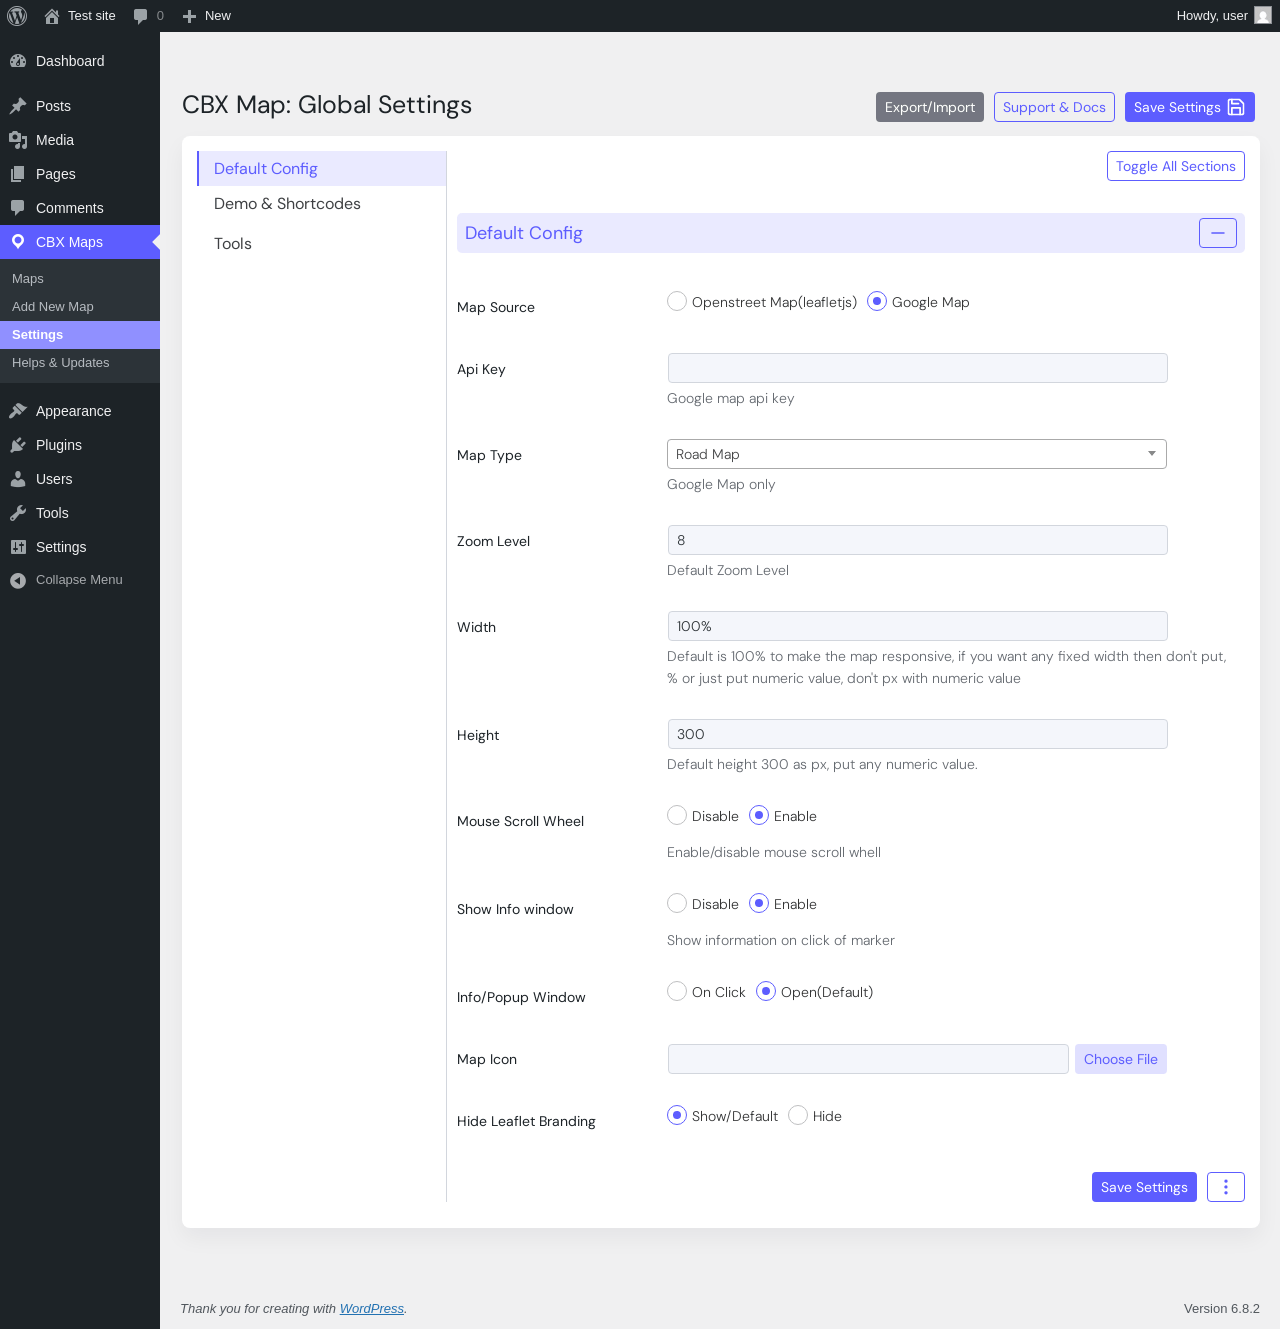This screenshot has width=1280, height=1329.
Task: Click the Media library icon
Action: pyautogui.click(x=18, y=140)
